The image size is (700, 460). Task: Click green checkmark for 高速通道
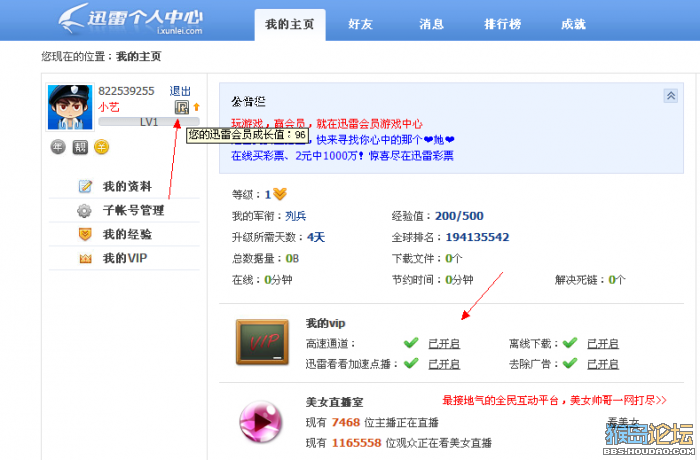tap(411, 343)
